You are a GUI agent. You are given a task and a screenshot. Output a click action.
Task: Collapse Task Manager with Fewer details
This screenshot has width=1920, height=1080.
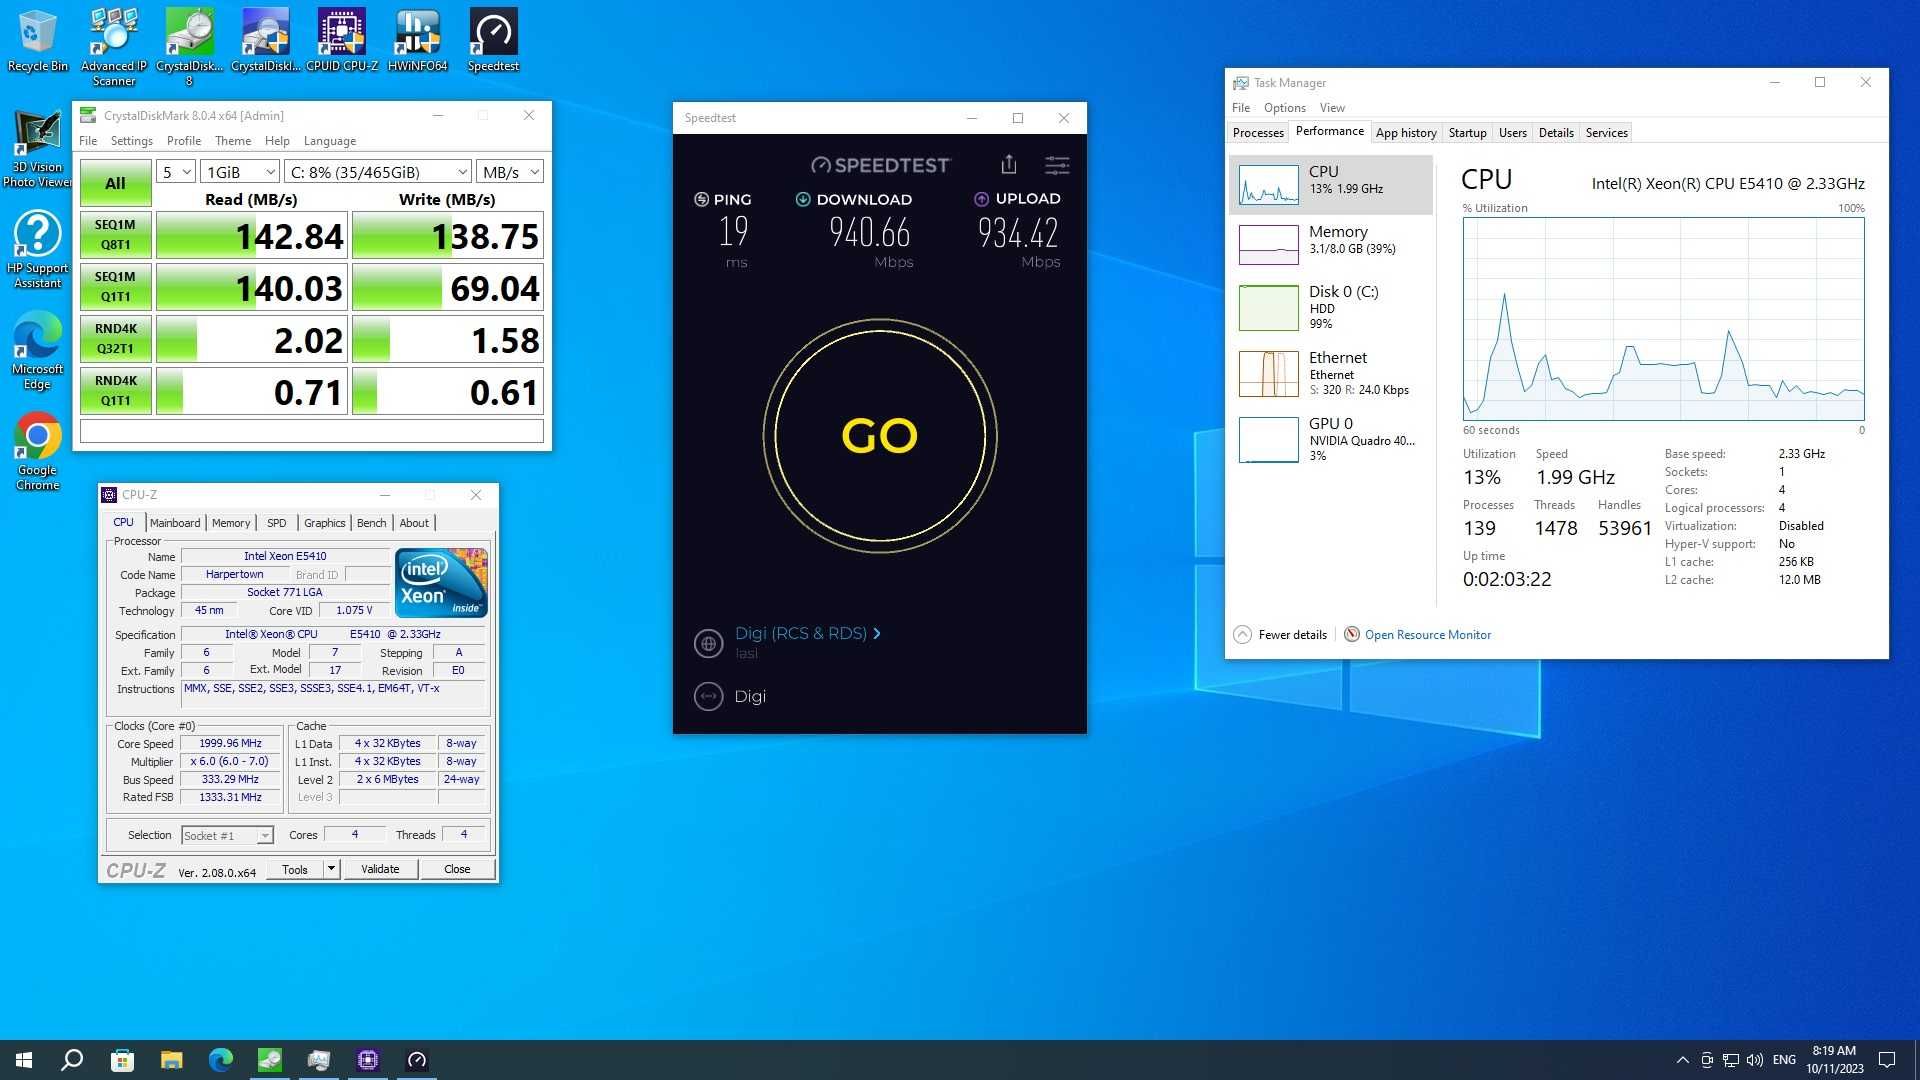(x=1281, y=635)
